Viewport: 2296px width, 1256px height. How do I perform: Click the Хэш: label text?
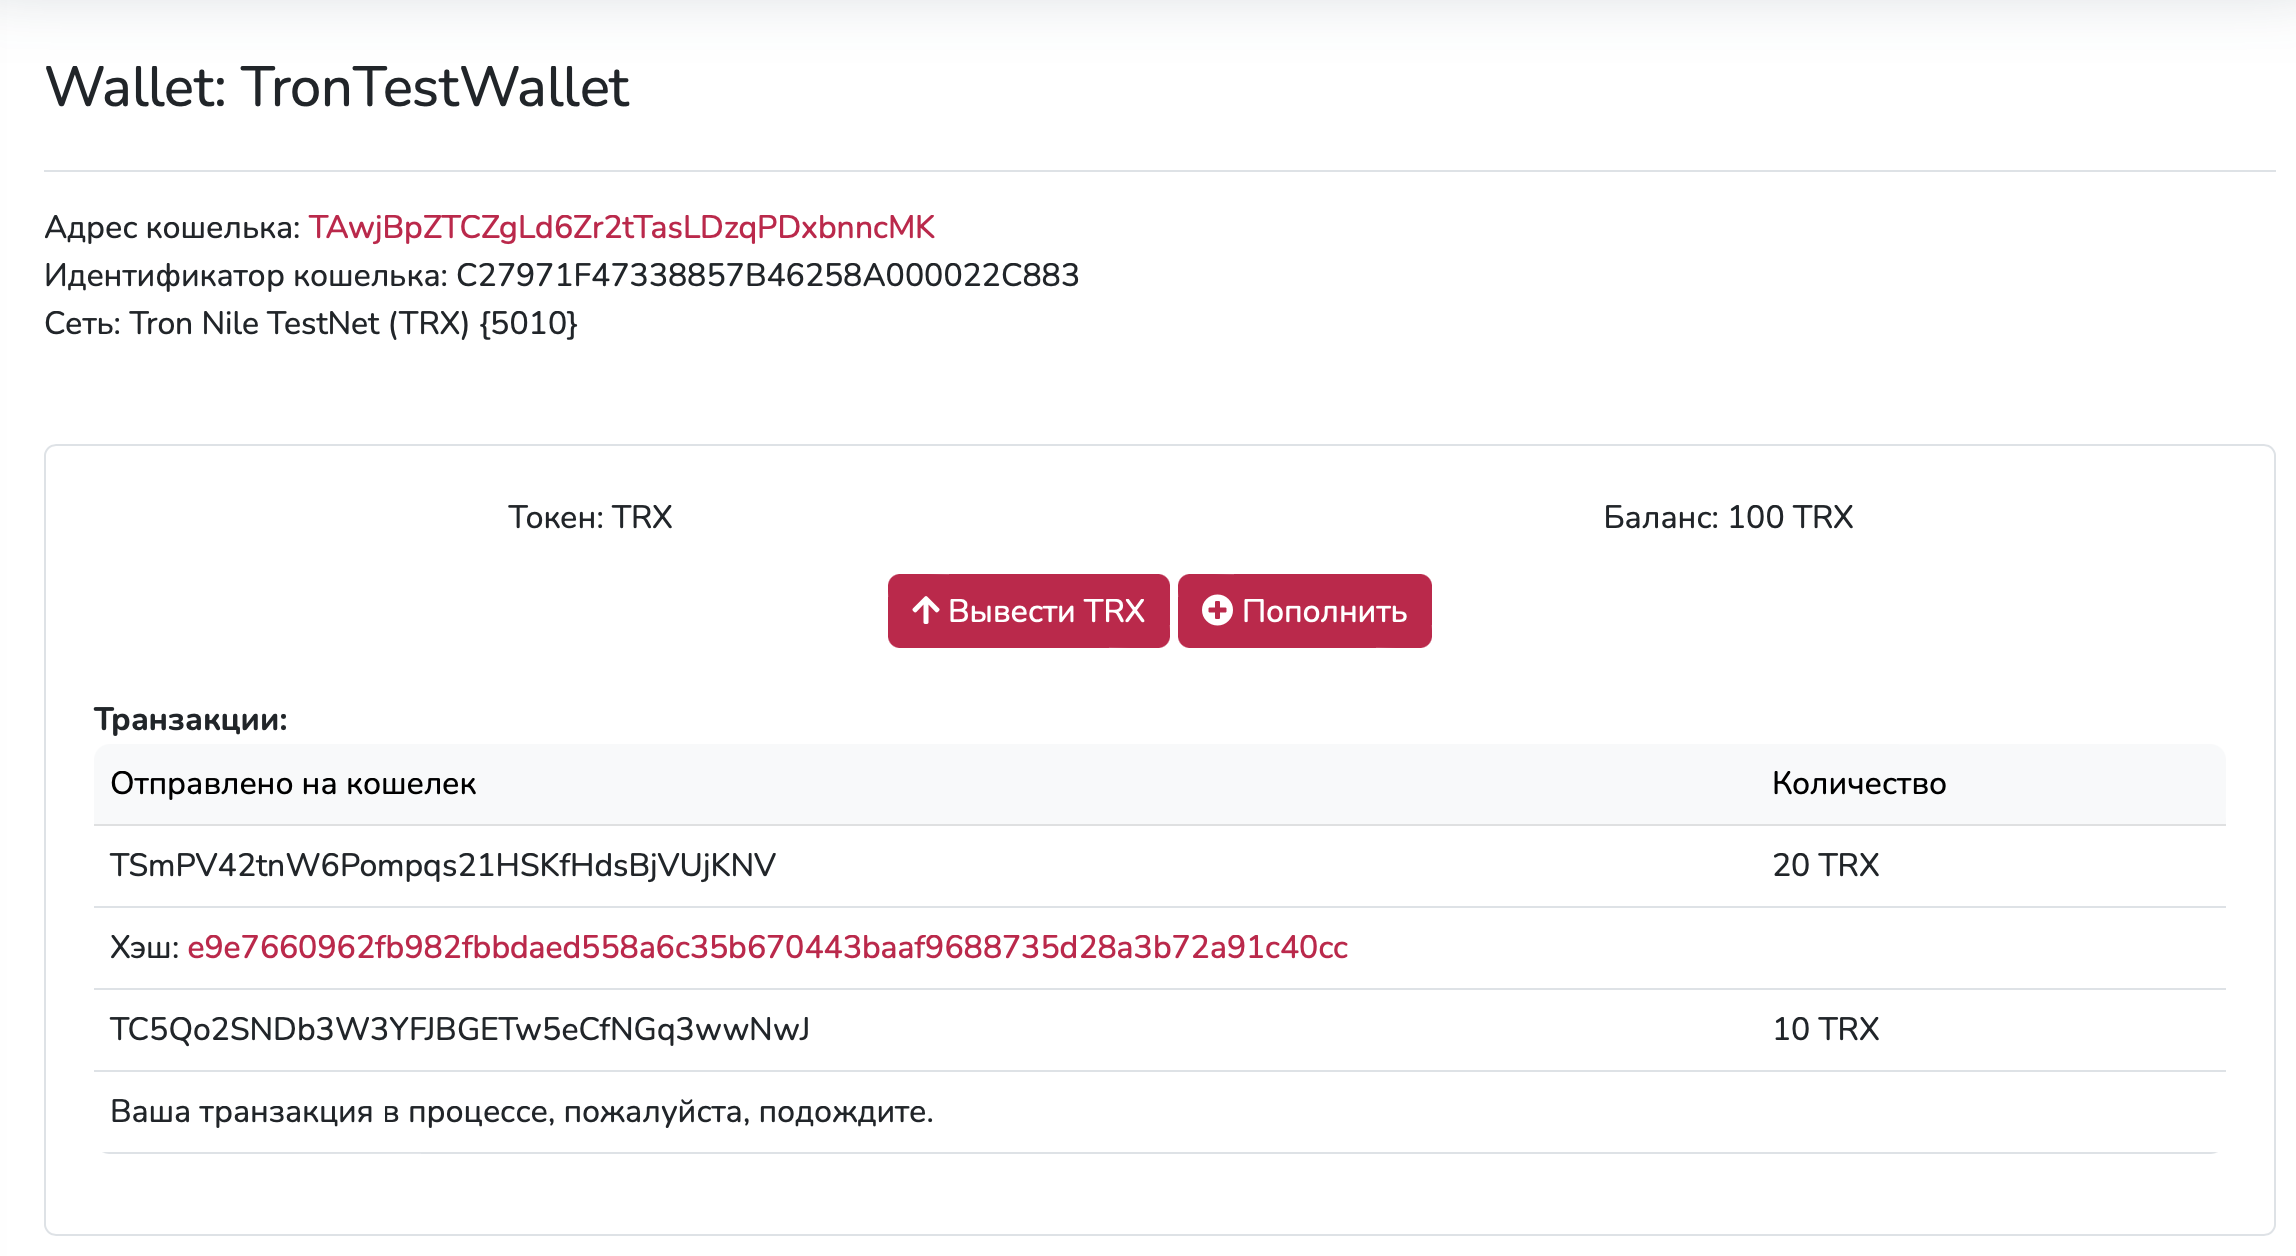(x=144, y=947)
